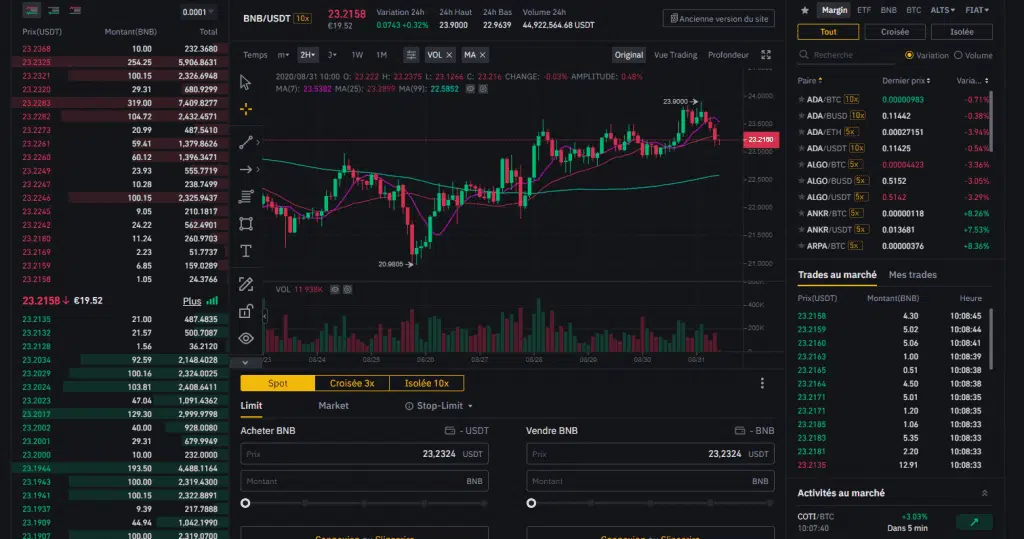
Task: Filter margin pairs by Tout
Action: (828, 32)
